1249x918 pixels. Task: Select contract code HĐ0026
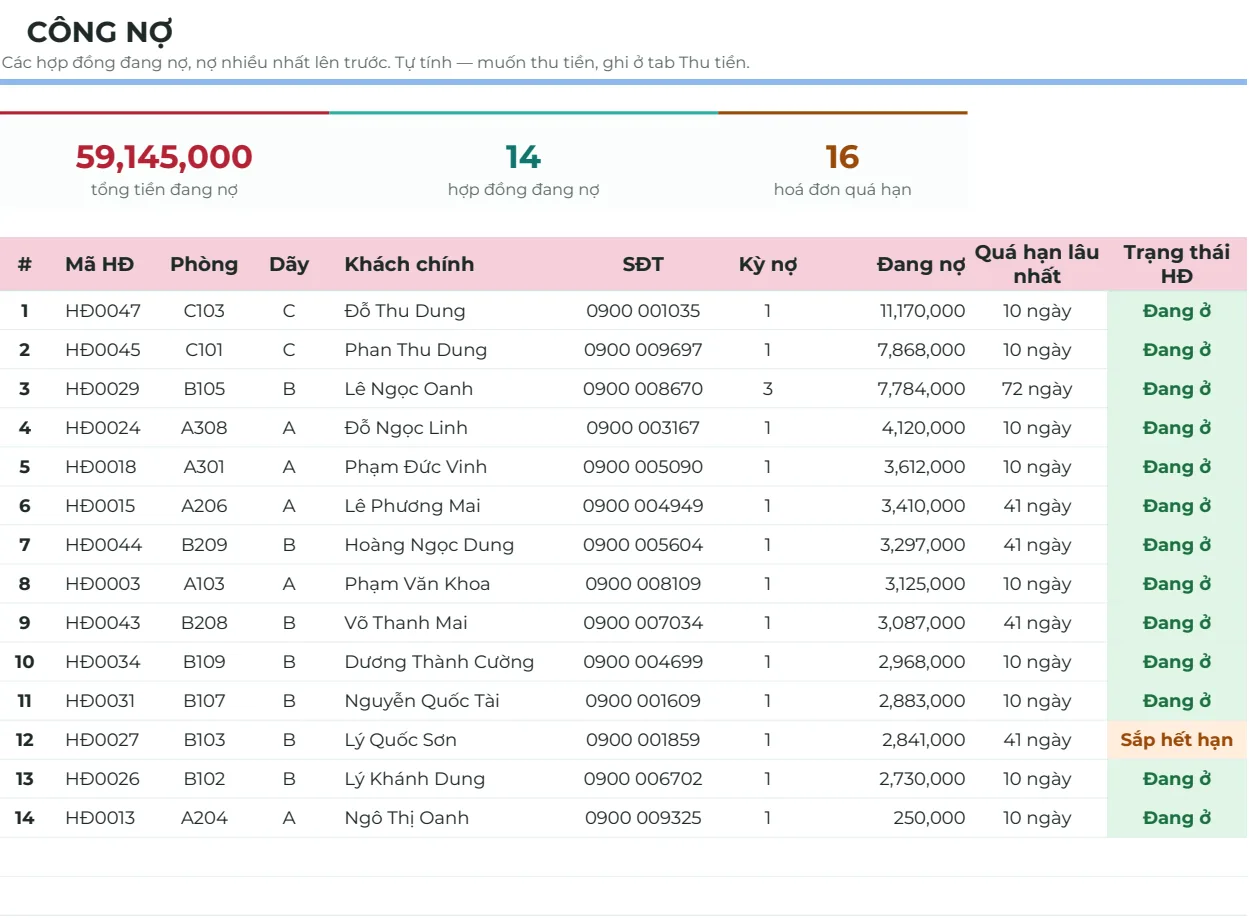pos(102,779)
